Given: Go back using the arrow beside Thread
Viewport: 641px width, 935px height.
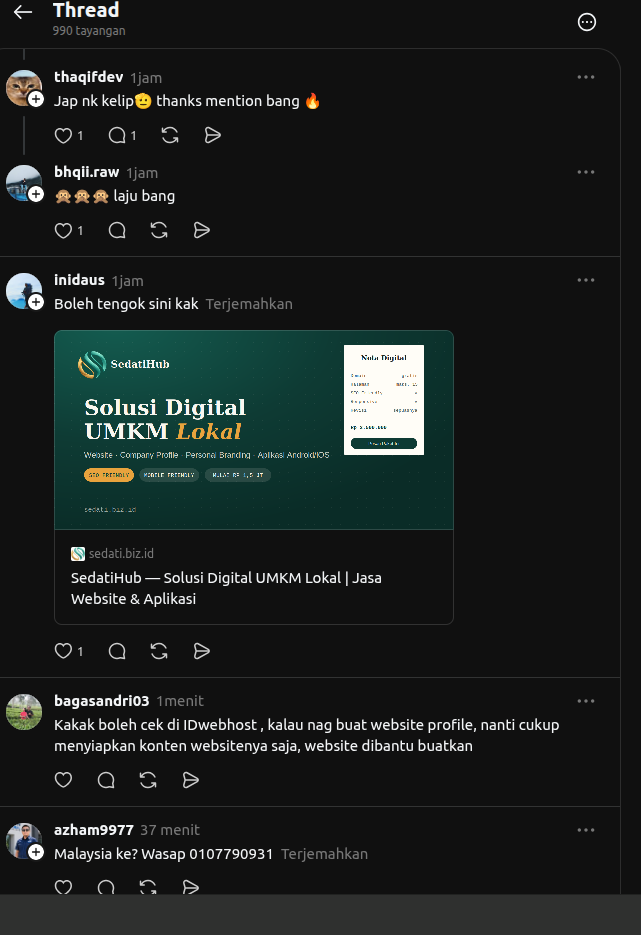Looking at the screenshot, I should pyautogui.click(x=23, y=12).
